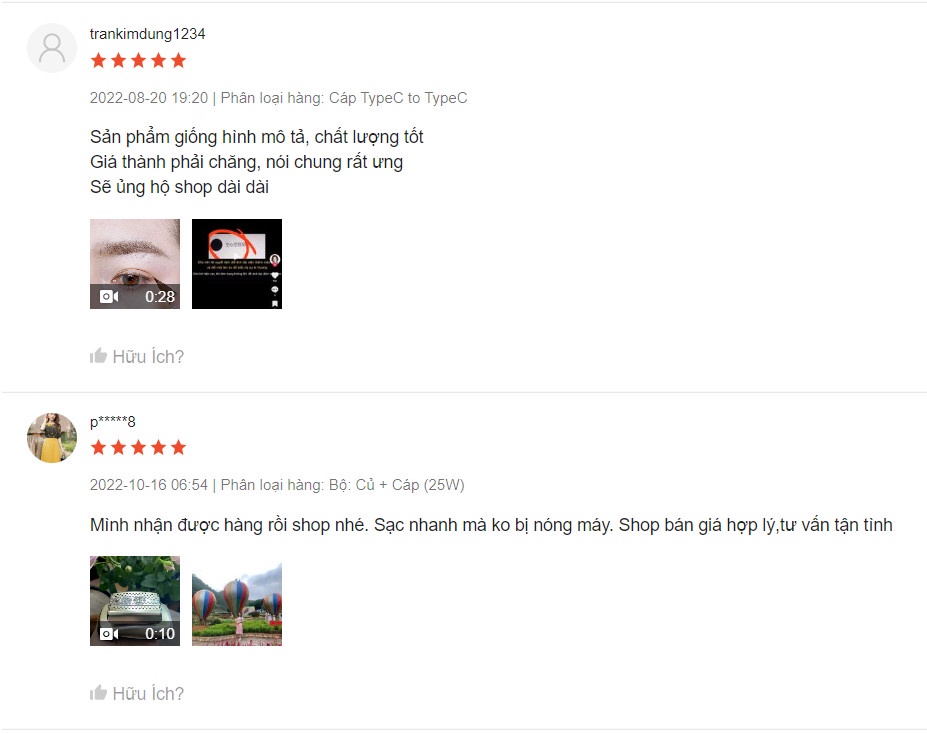Viewport: 927px width, 734px height.
Task: Click first star in p*****8's rating
Action: (x=99, y=447)
